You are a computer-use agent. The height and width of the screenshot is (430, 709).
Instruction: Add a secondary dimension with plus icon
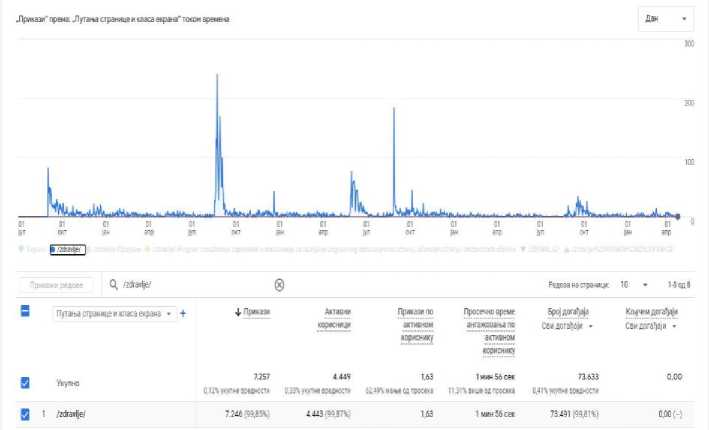click(x=183, y=313)
